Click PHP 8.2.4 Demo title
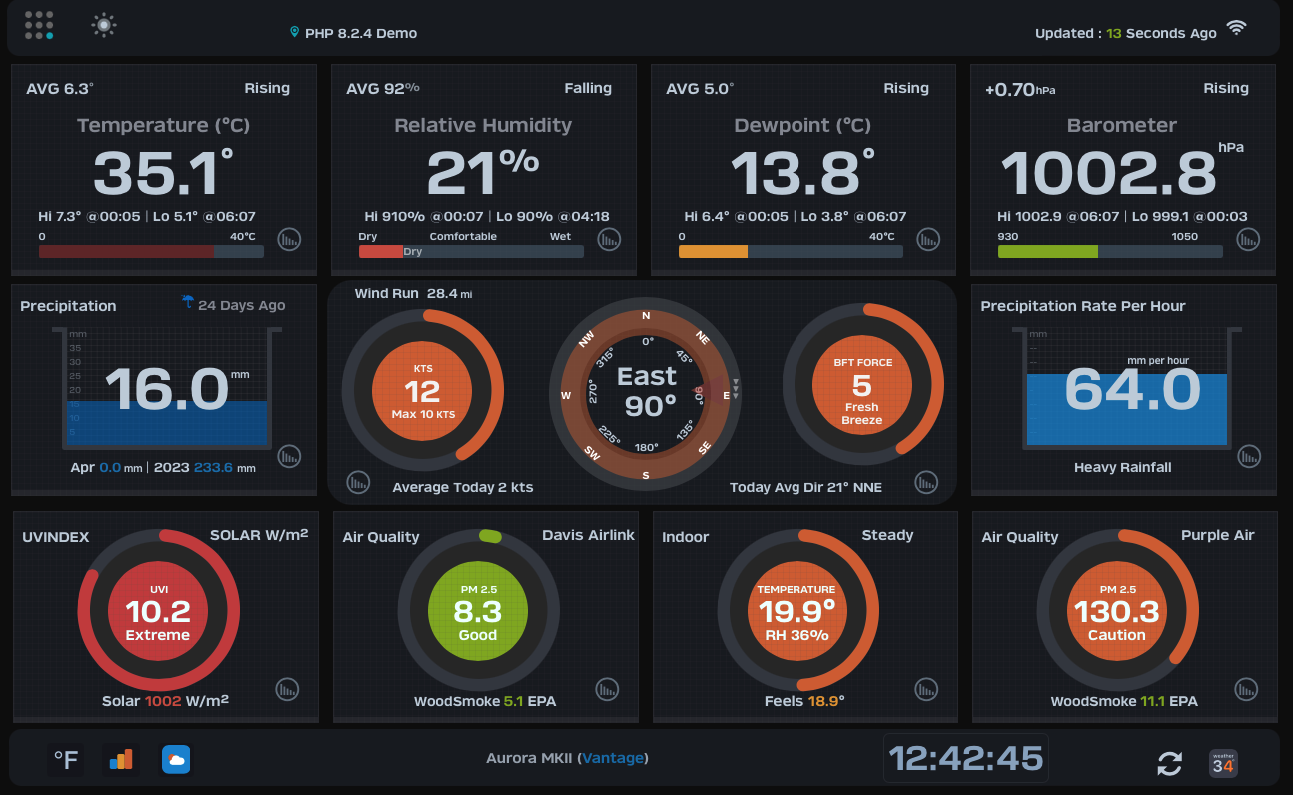Screen dimensions: 1293x795 (x=361, y=33)
